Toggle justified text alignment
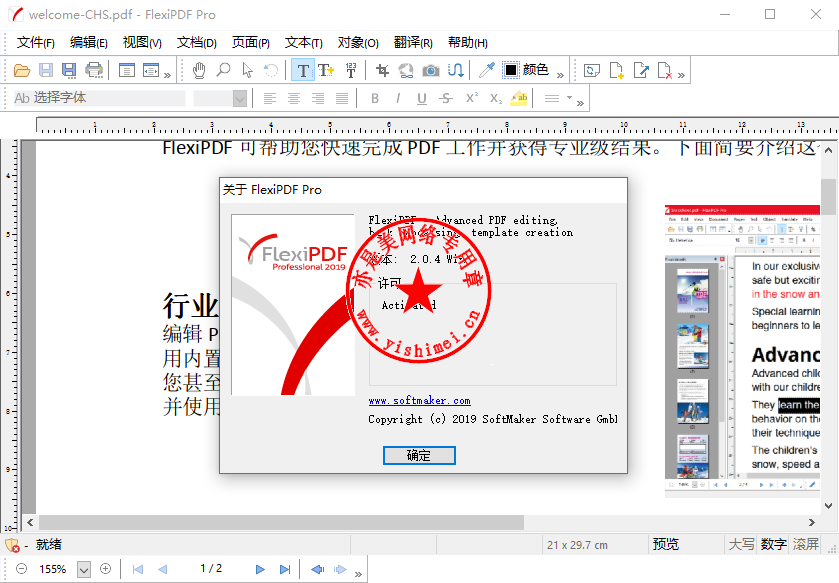The image size is (839, 583). click(342, 98)
